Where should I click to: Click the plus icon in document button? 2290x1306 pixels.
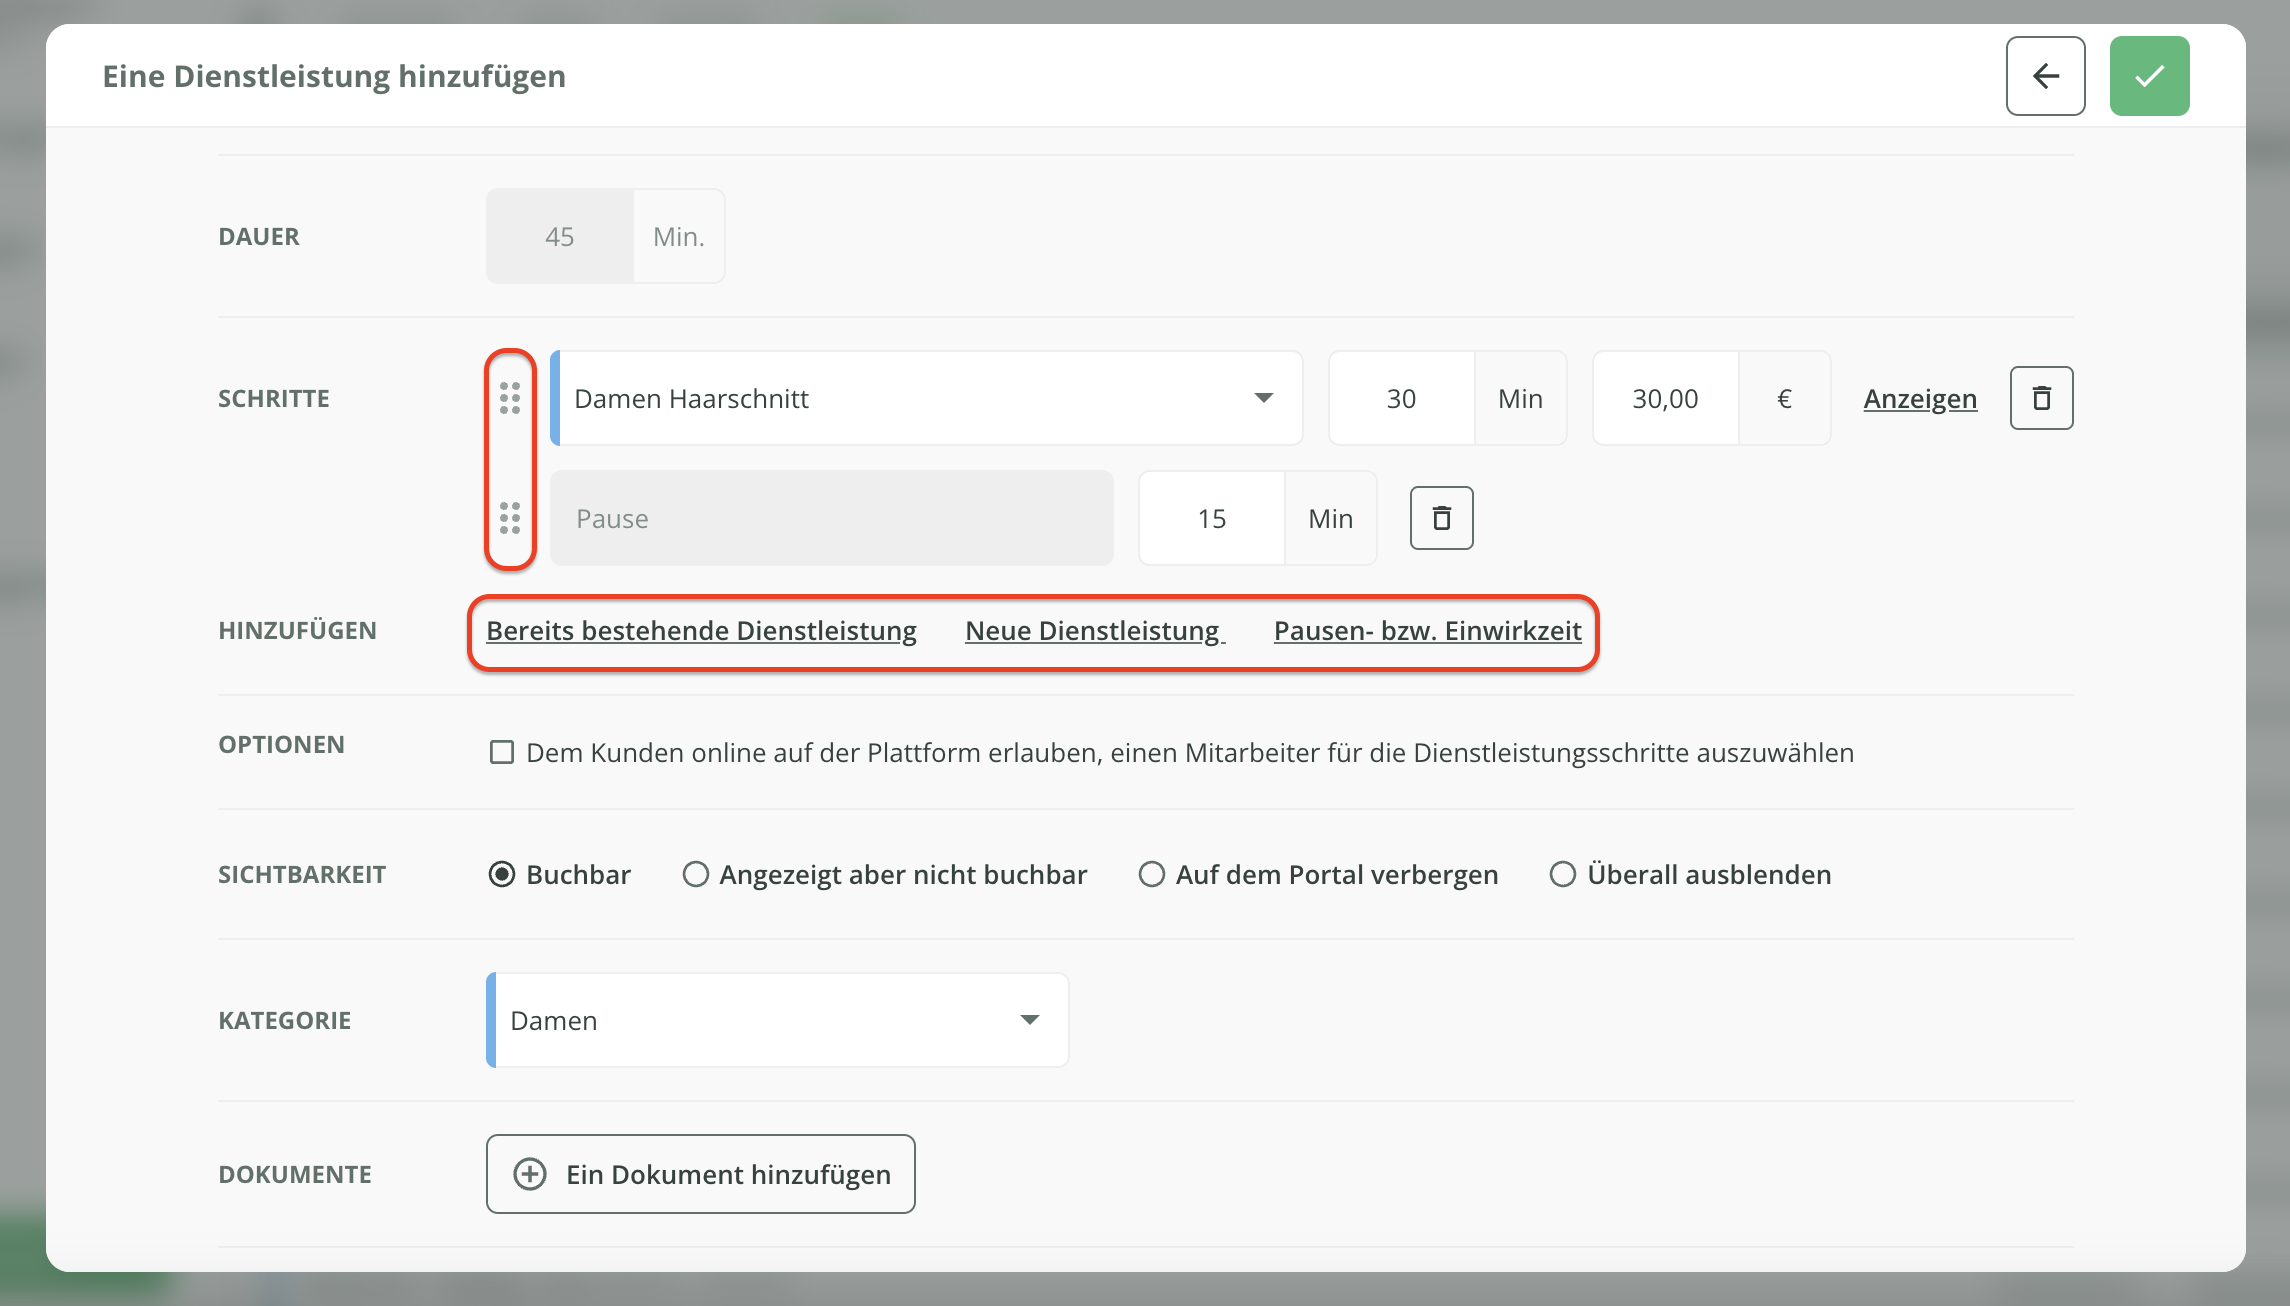click(x=530, y=1174)
